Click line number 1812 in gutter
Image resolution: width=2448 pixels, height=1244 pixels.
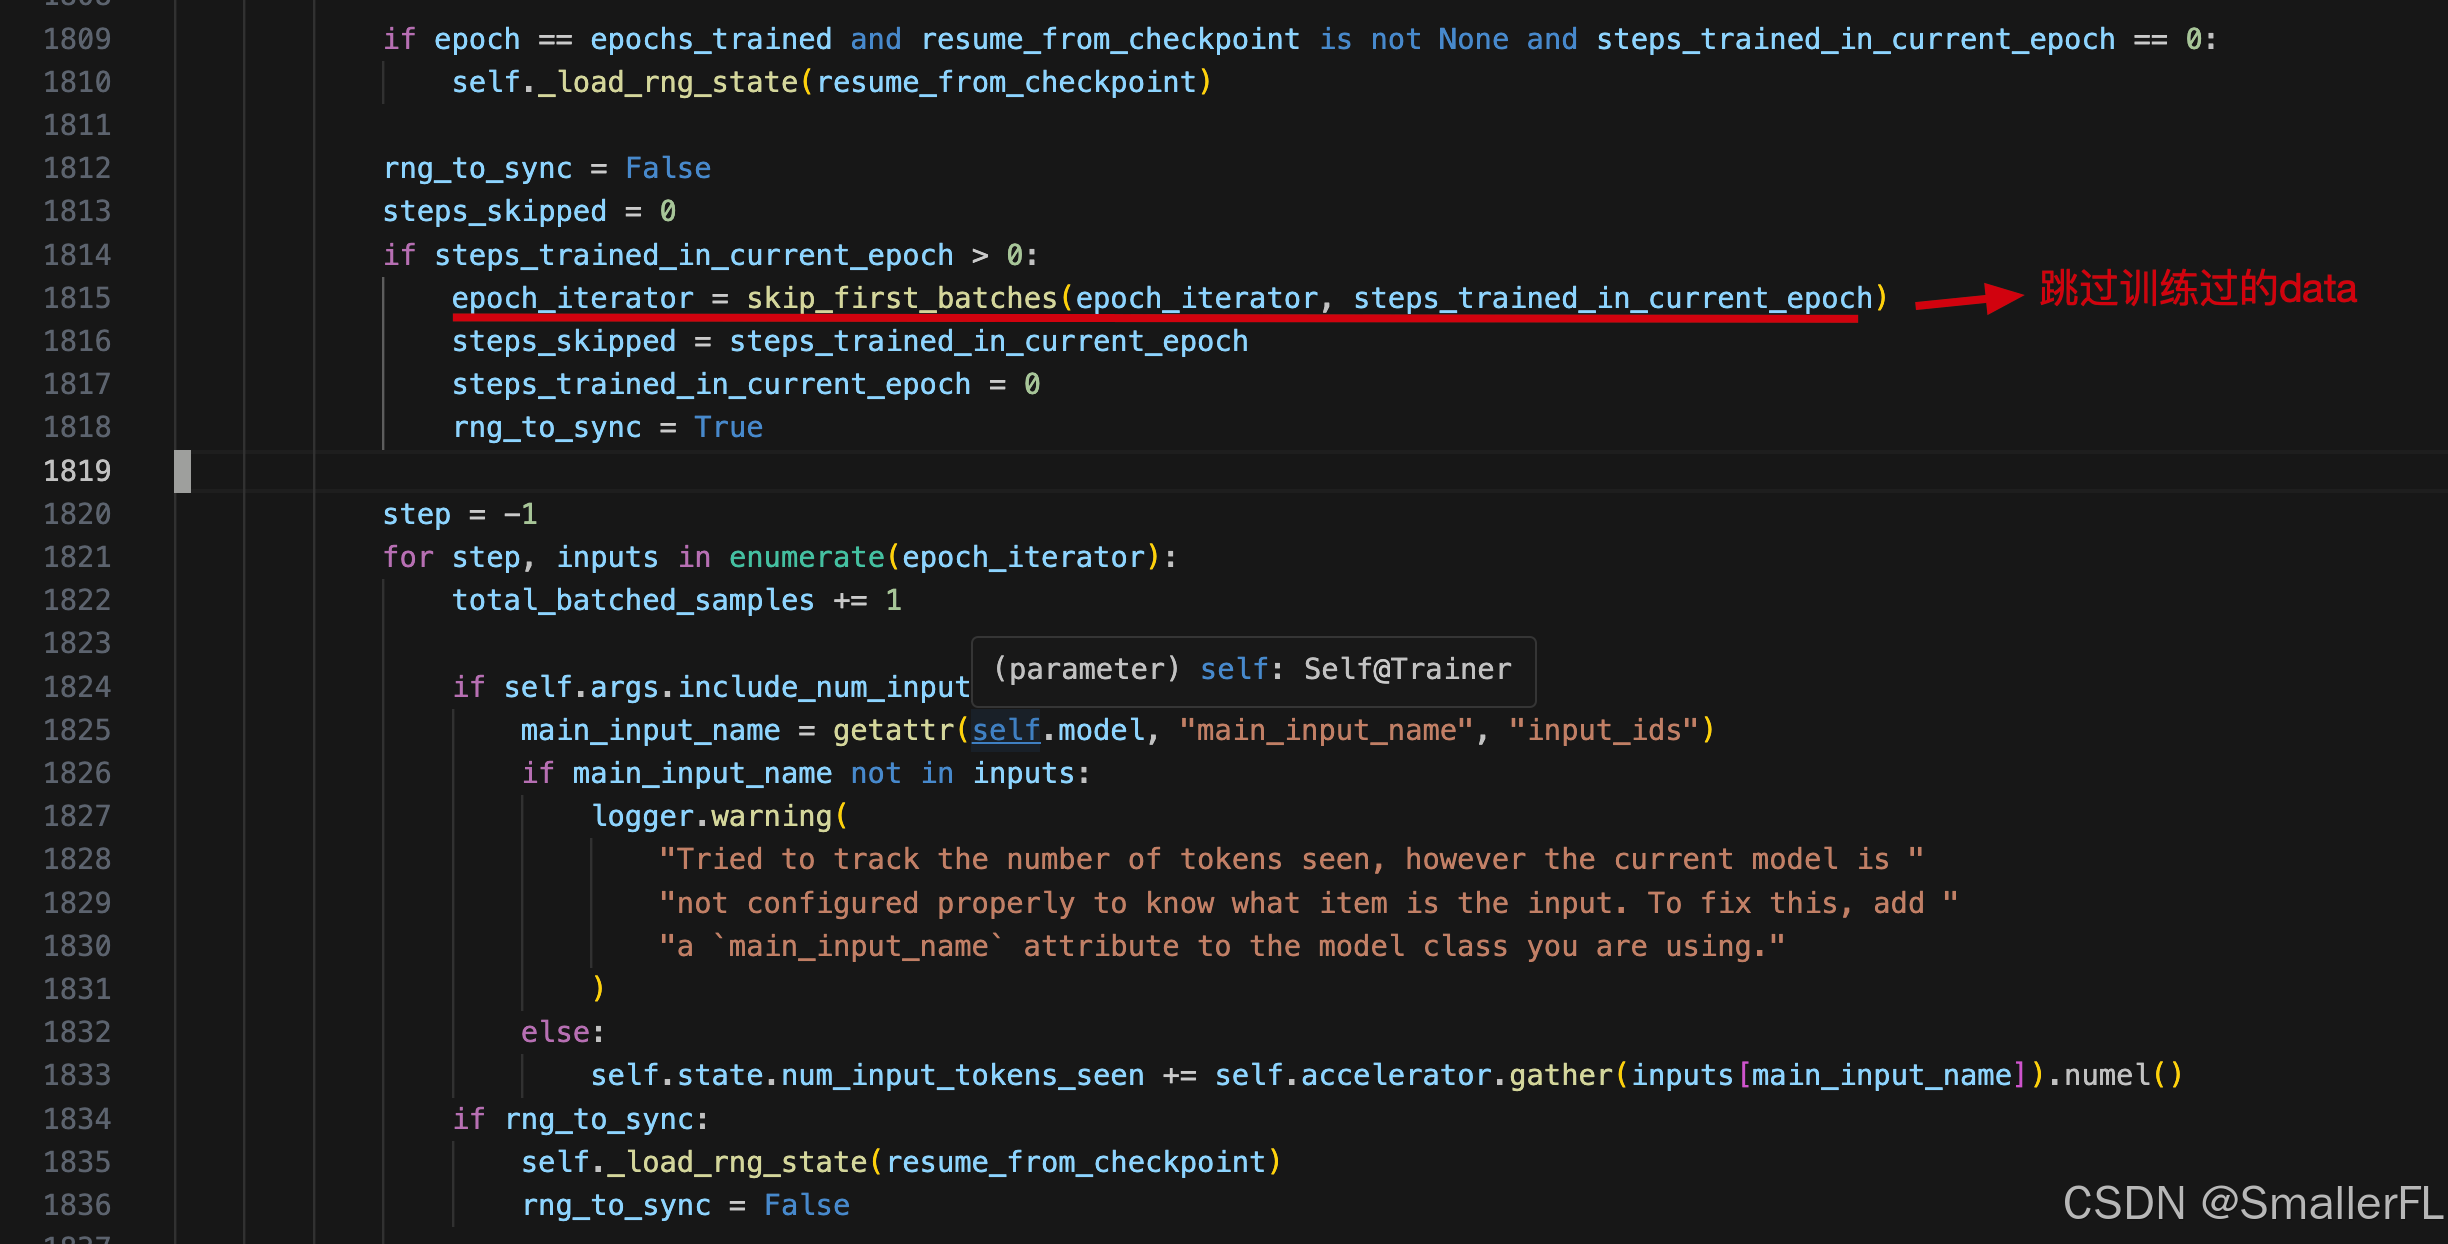(x=77, y=168)
